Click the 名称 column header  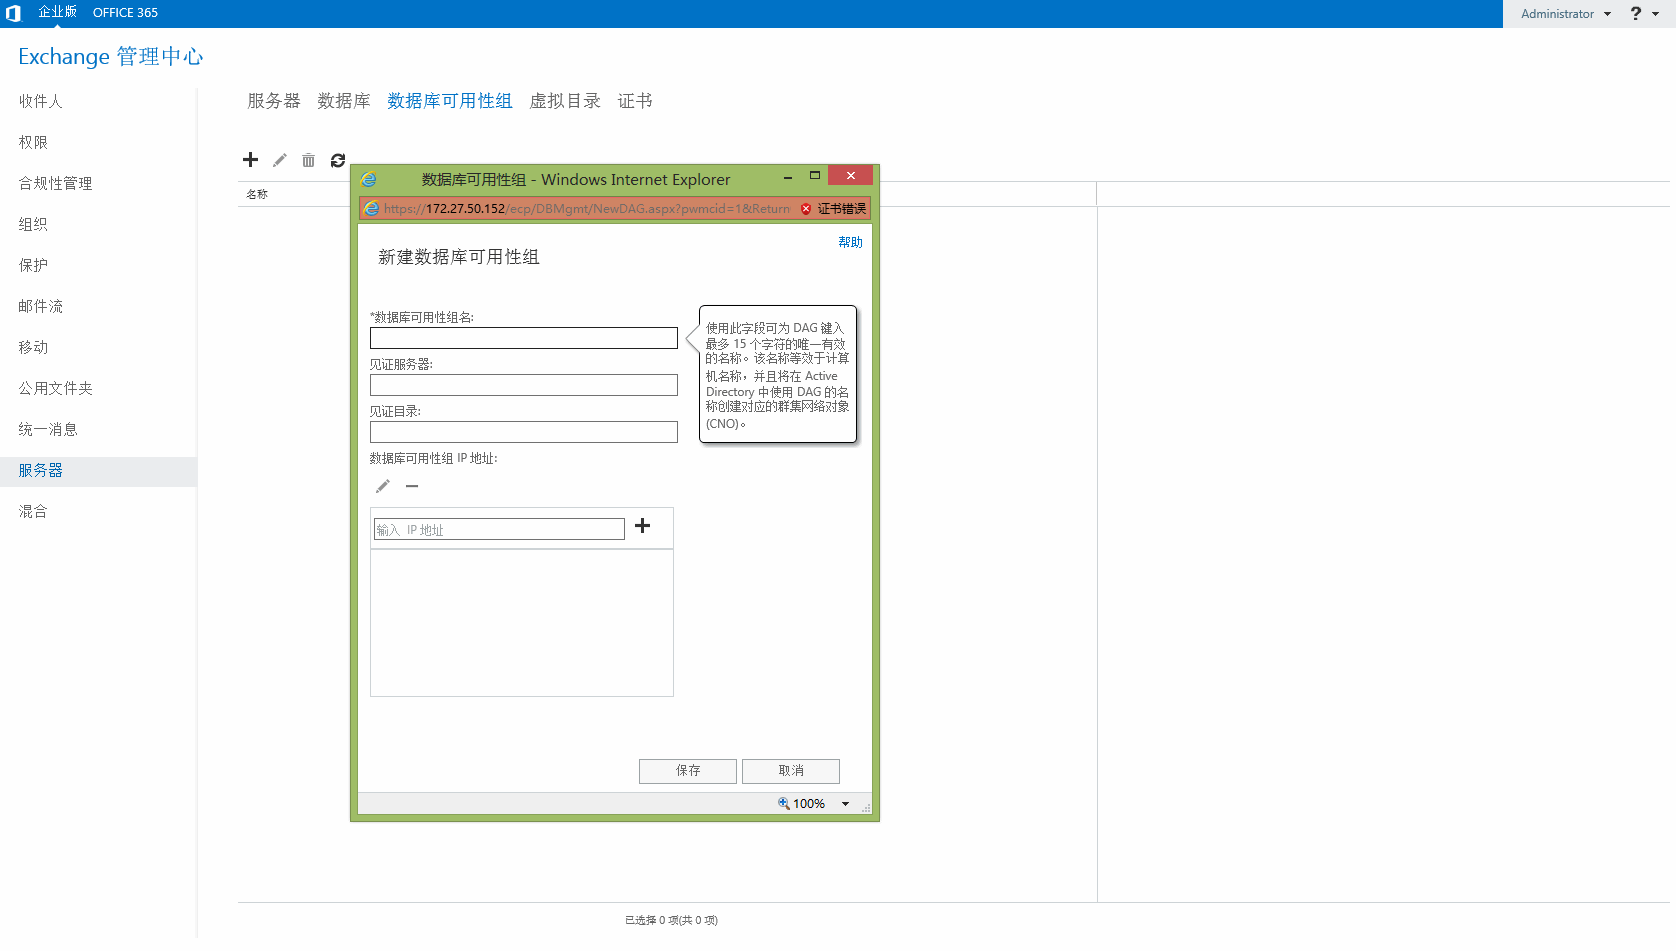pos(257,194)
